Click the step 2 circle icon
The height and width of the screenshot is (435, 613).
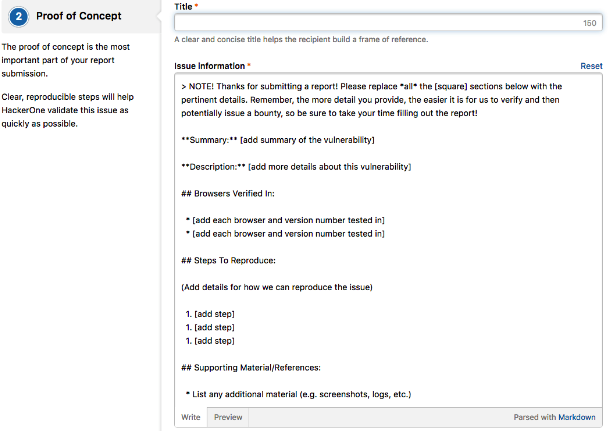19,16
